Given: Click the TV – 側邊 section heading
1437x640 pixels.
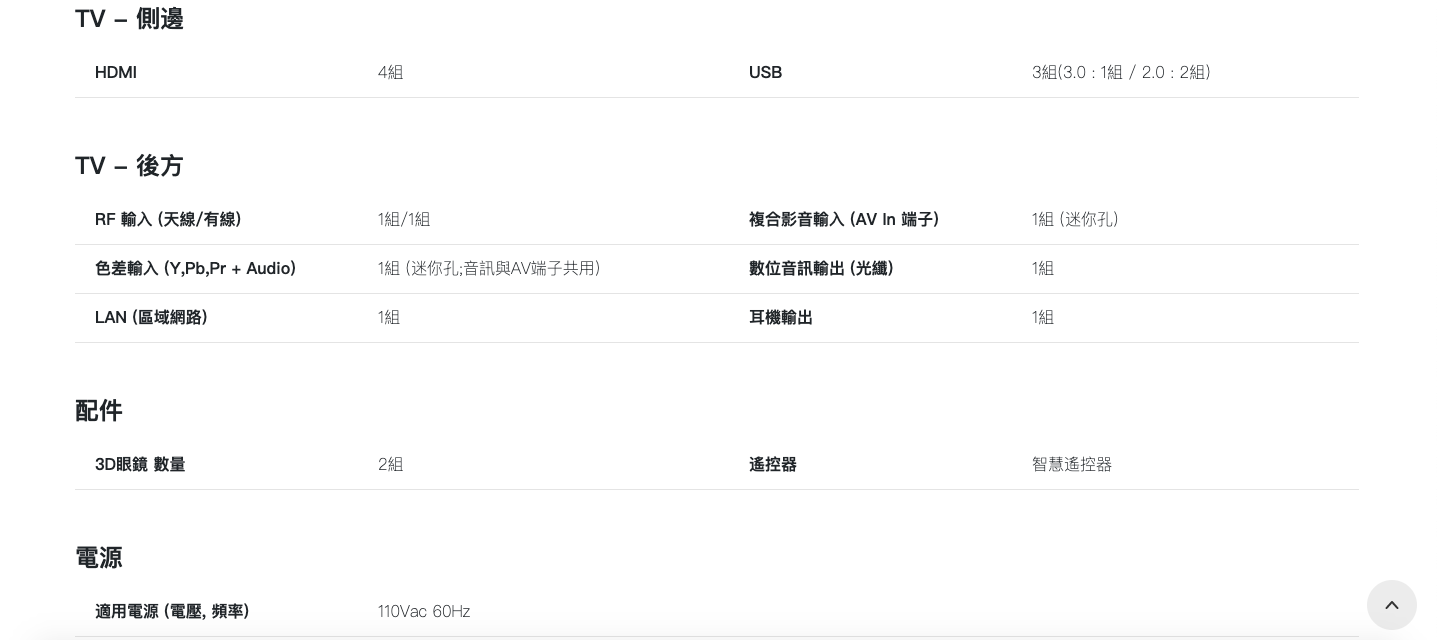Looking at the screenshot, I should pyautogui.click(x=129, y=19).
